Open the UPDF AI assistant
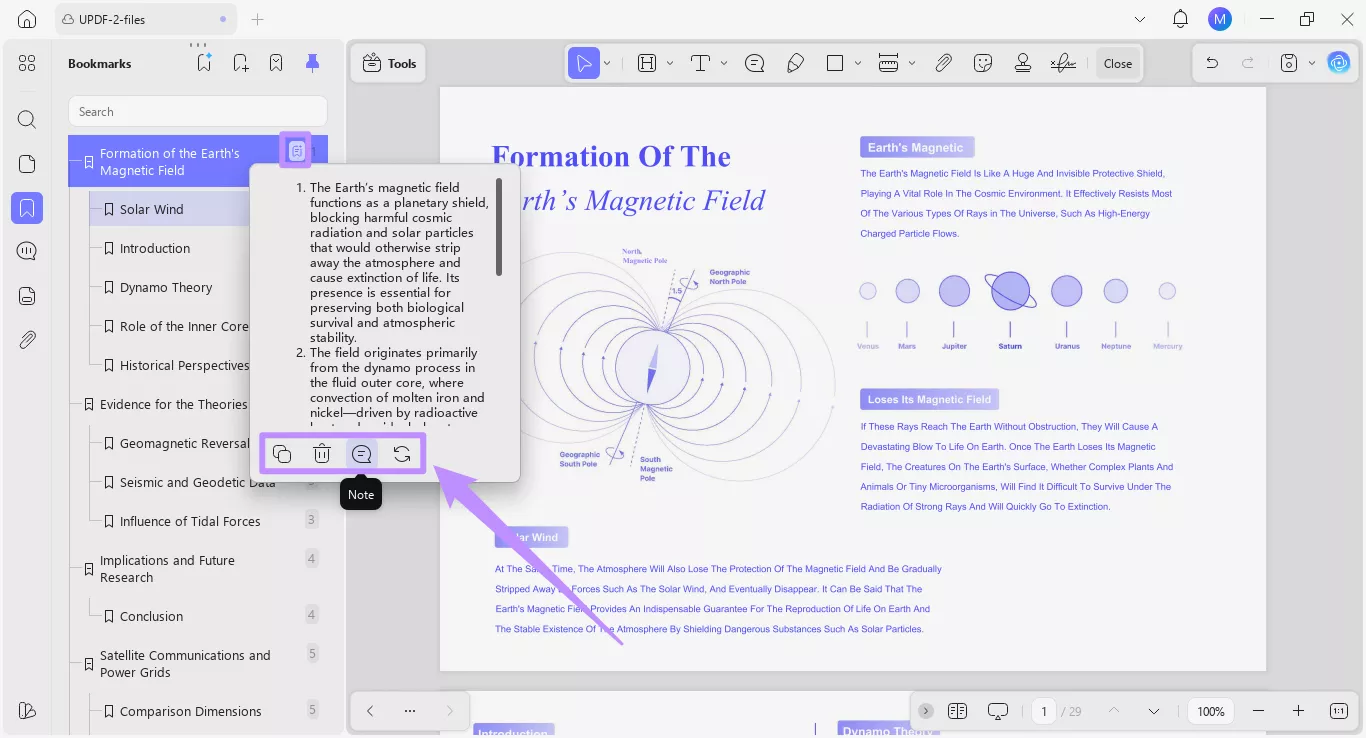This screenshot has height=738, width=1366. (1338, 63)
